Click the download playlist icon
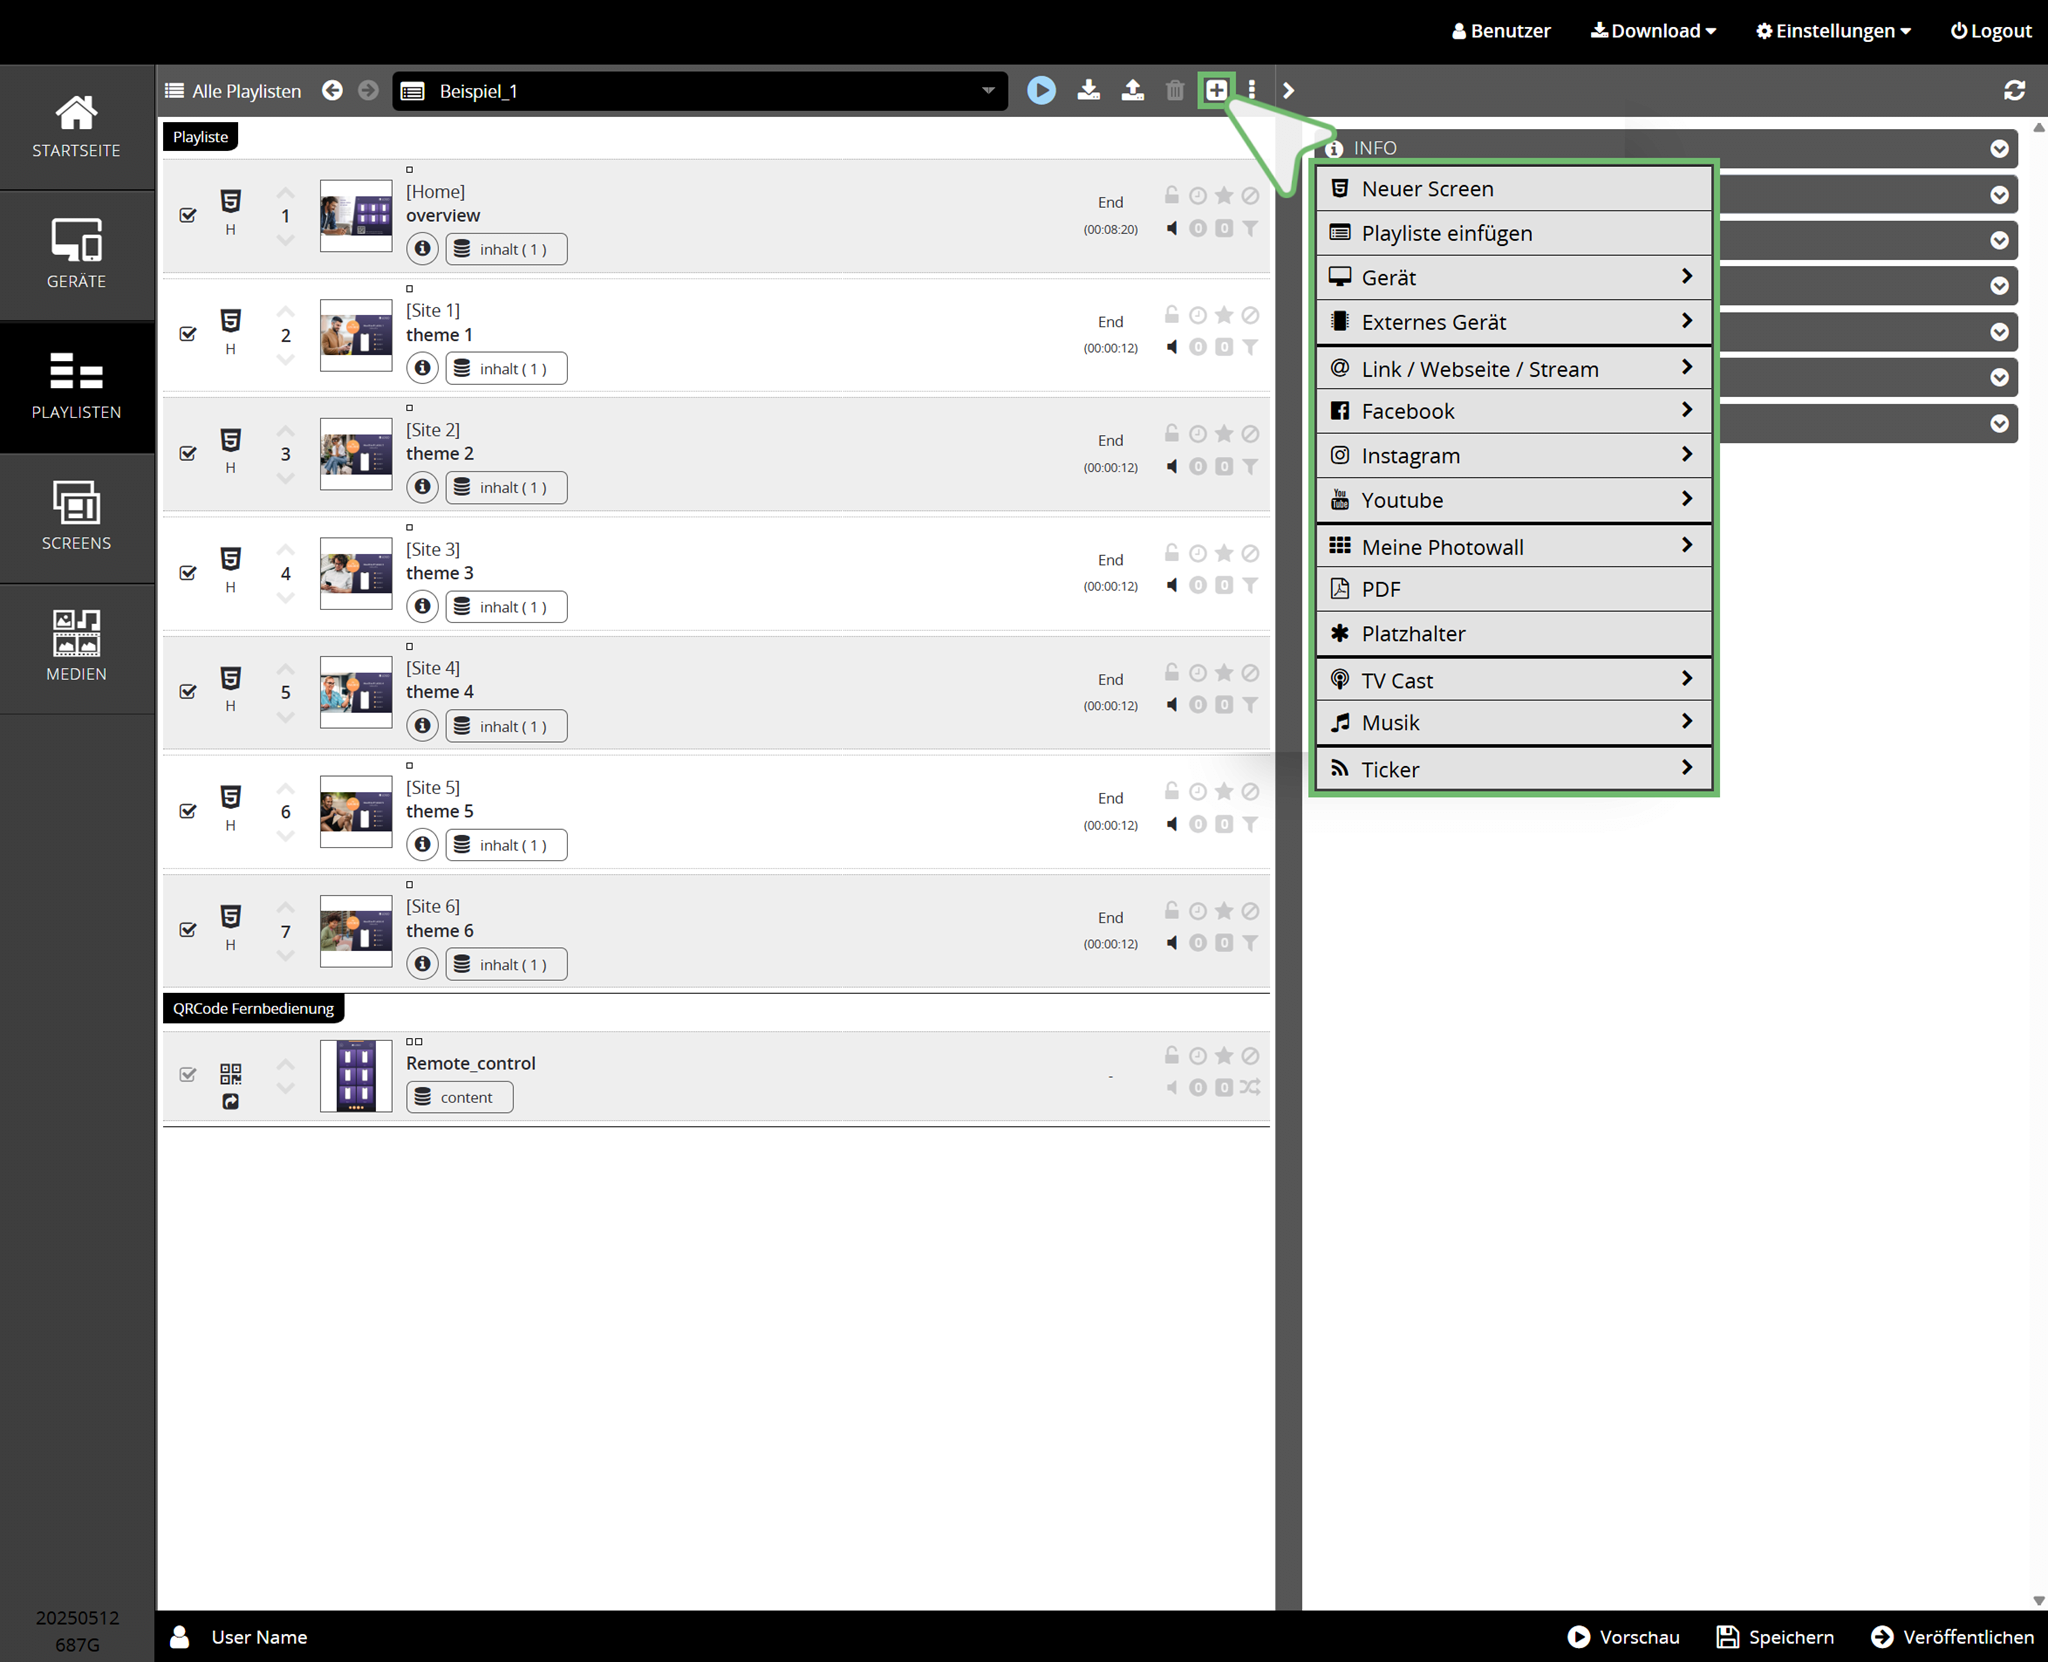The height and width of the screenshot is (1662, 2048). (x=1089, y=91)
